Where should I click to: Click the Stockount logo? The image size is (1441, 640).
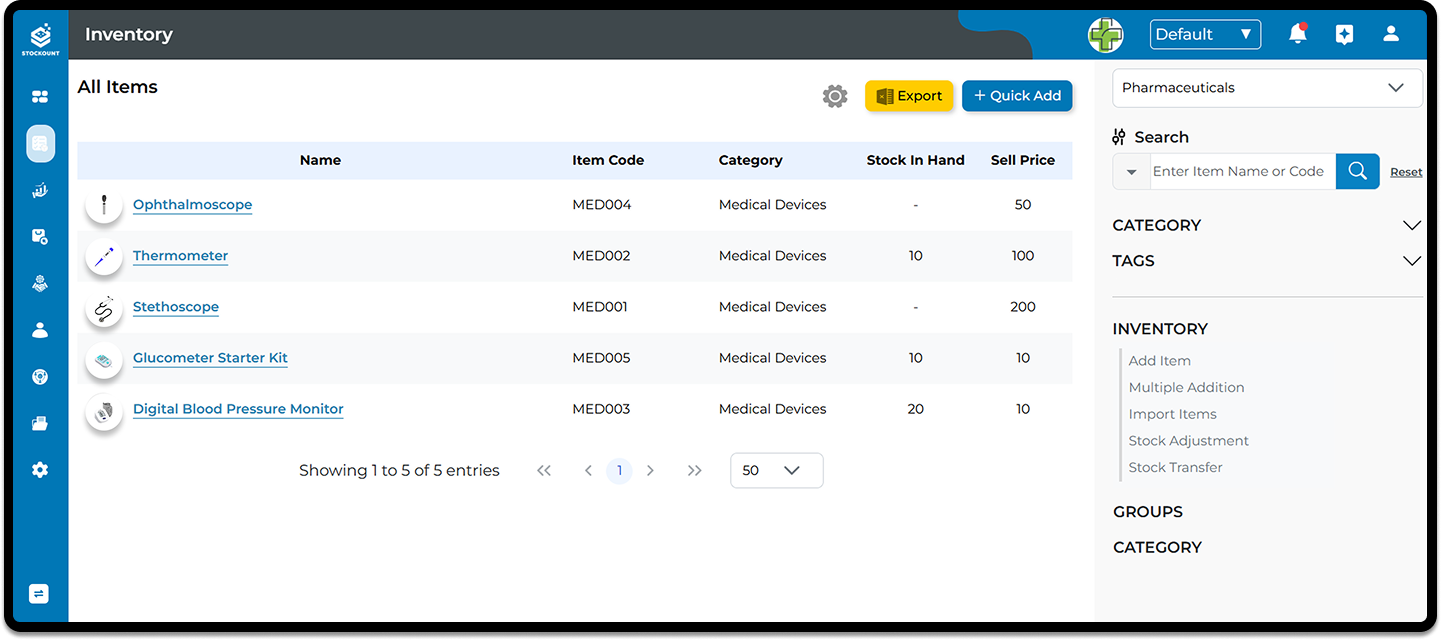40,39
